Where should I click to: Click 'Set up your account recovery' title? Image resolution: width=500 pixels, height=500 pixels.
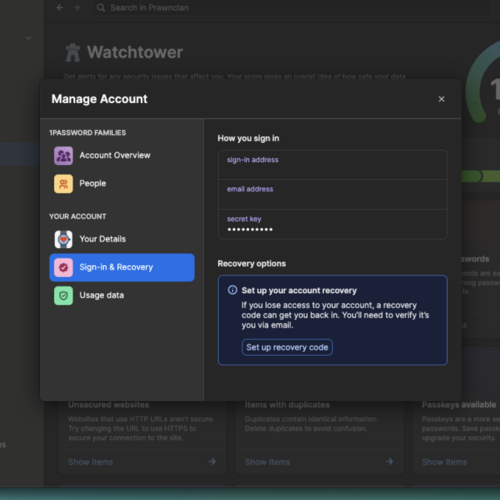299,290
